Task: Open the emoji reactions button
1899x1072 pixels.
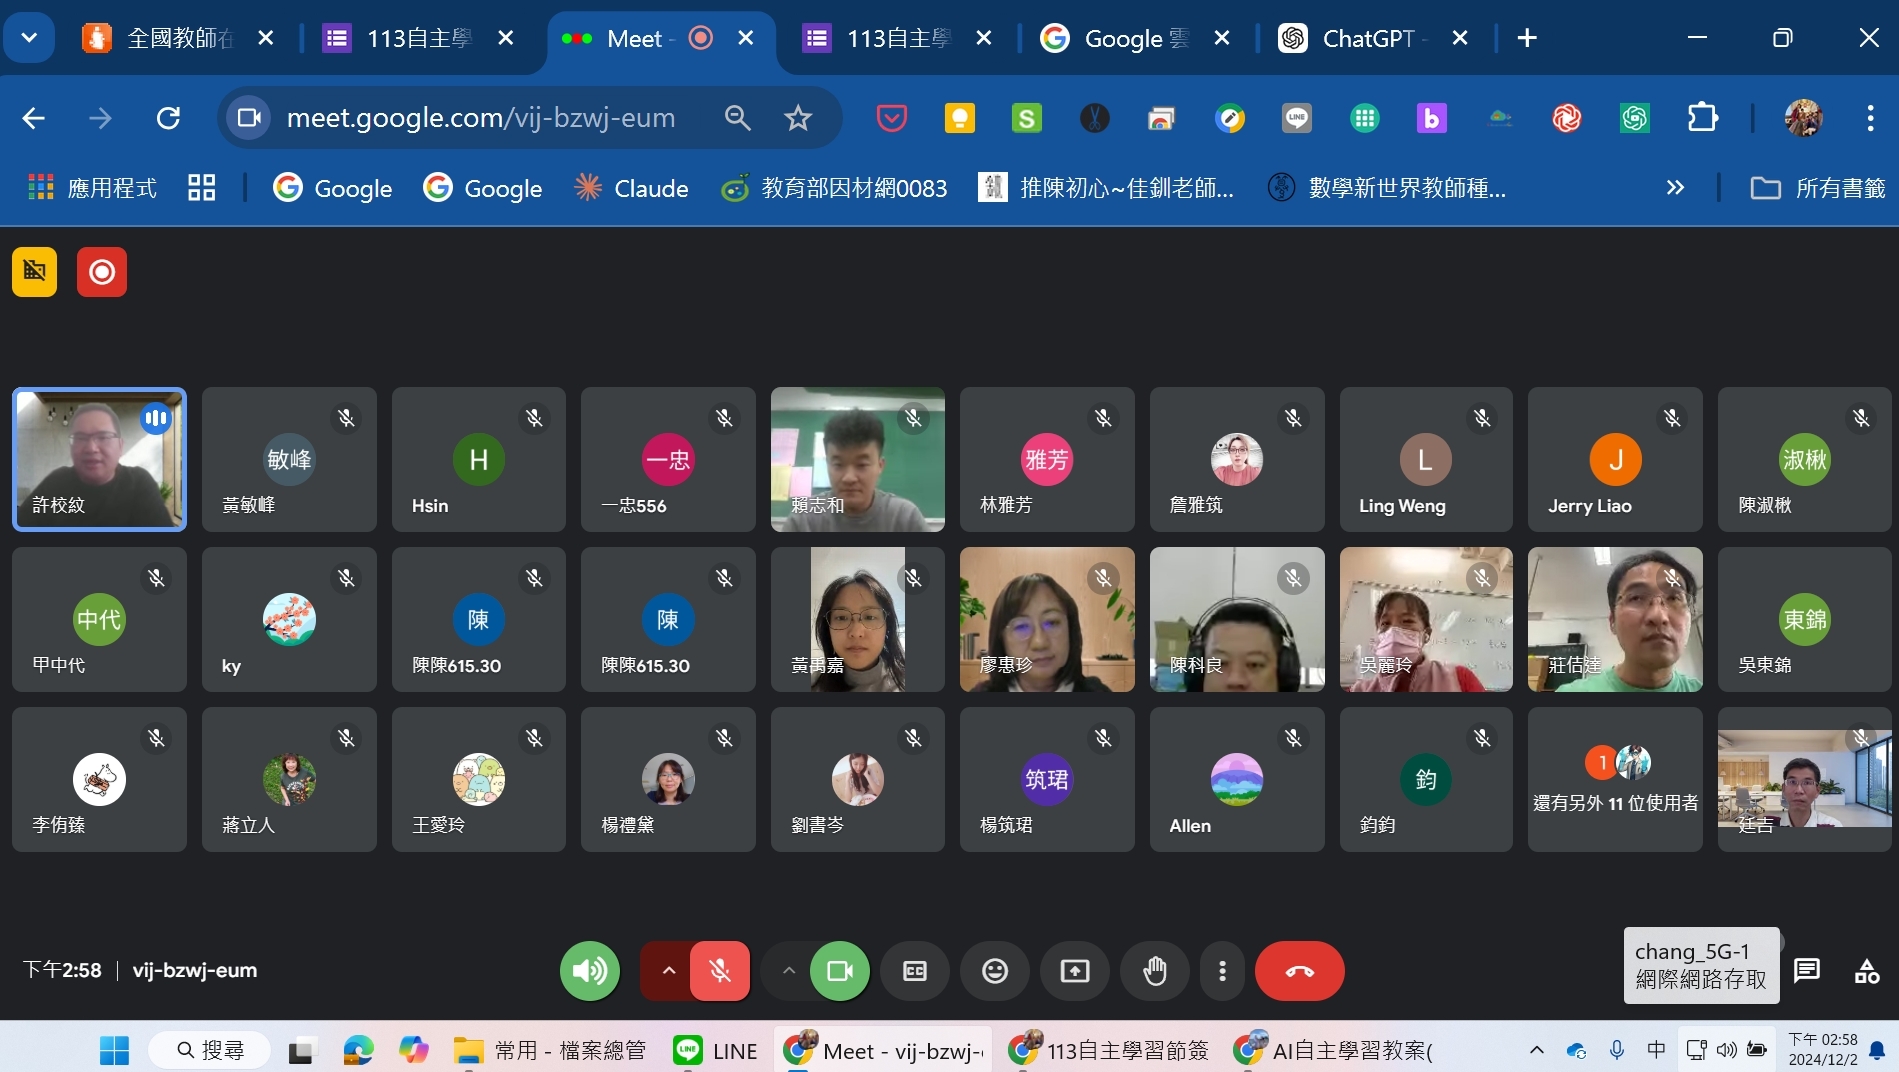Action: click(x=994, y=970)
